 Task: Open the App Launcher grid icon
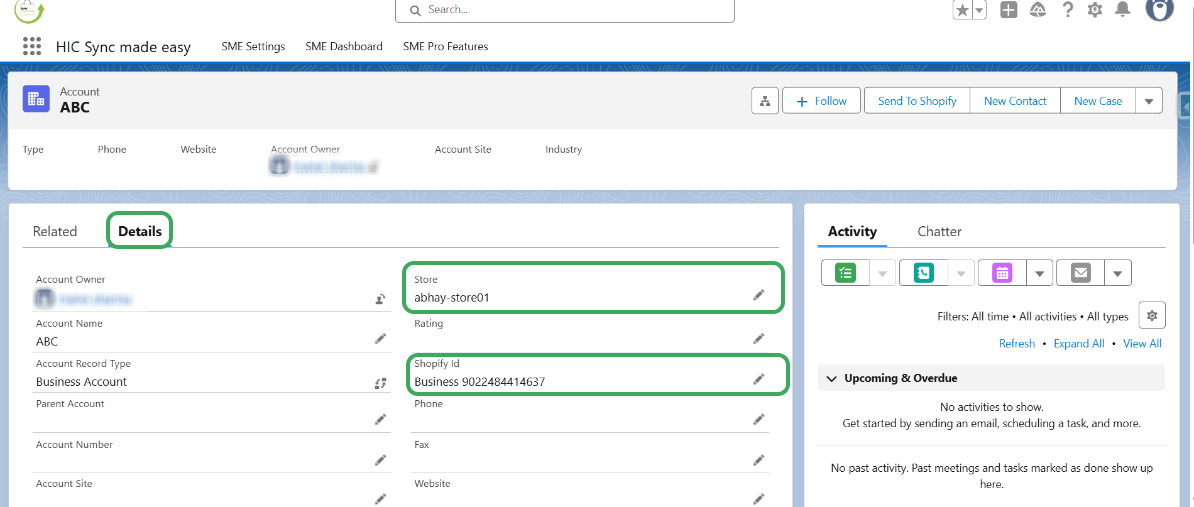(32, 46)
